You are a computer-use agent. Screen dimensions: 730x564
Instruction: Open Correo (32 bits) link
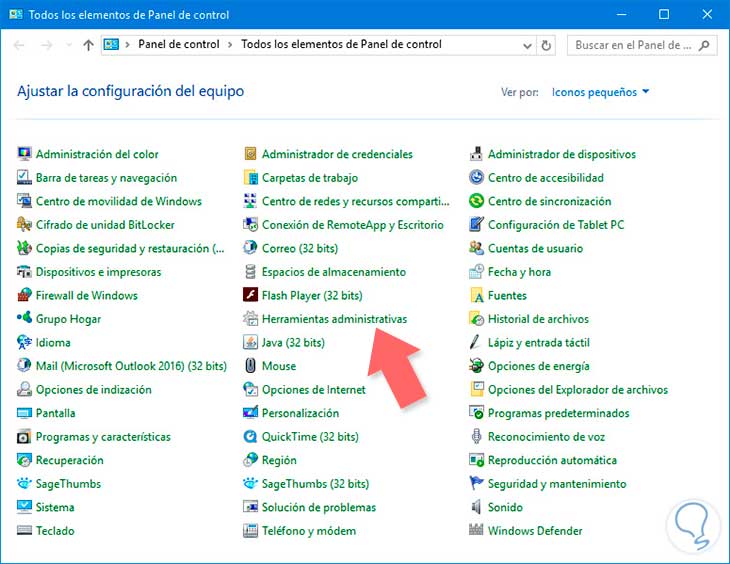(x=300, y=249)
